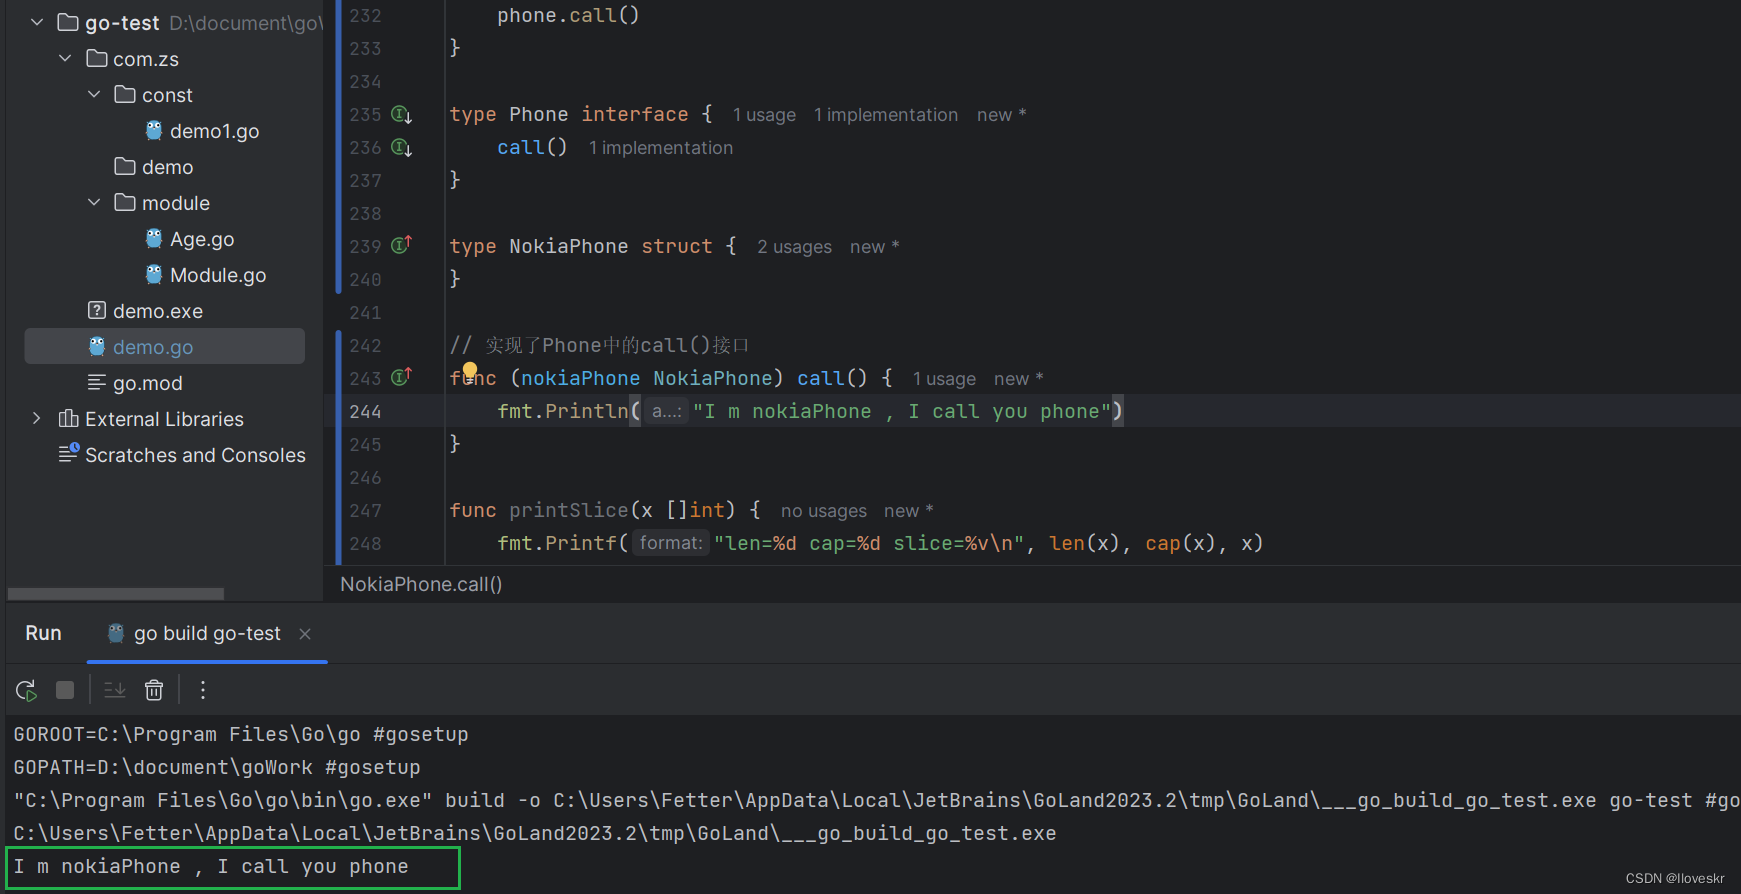Click the External Libraries icon
1741x894 pixels.
point(68,418)
